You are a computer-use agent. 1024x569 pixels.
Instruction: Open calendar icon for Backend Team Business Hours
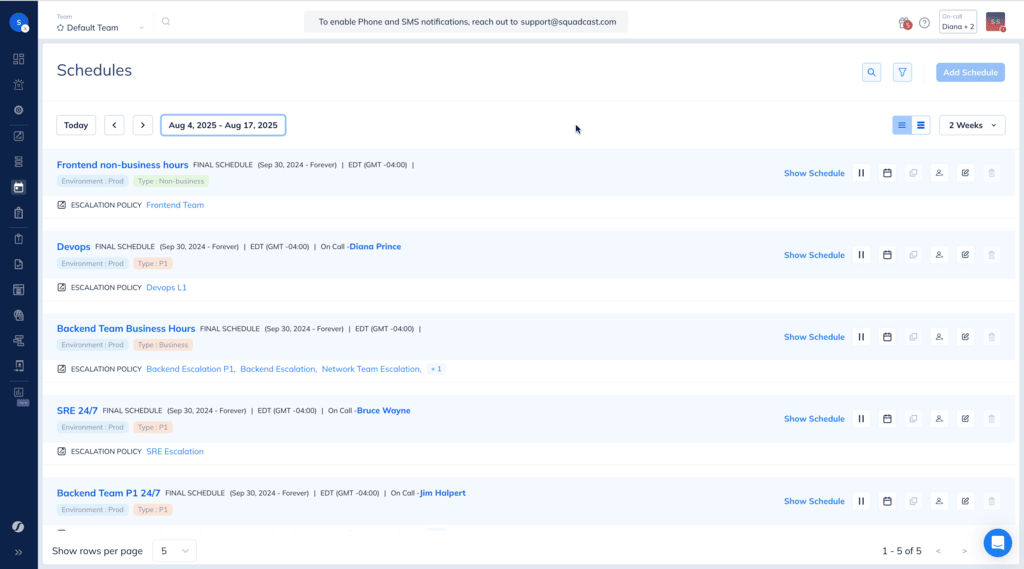(x=887, y=337)
